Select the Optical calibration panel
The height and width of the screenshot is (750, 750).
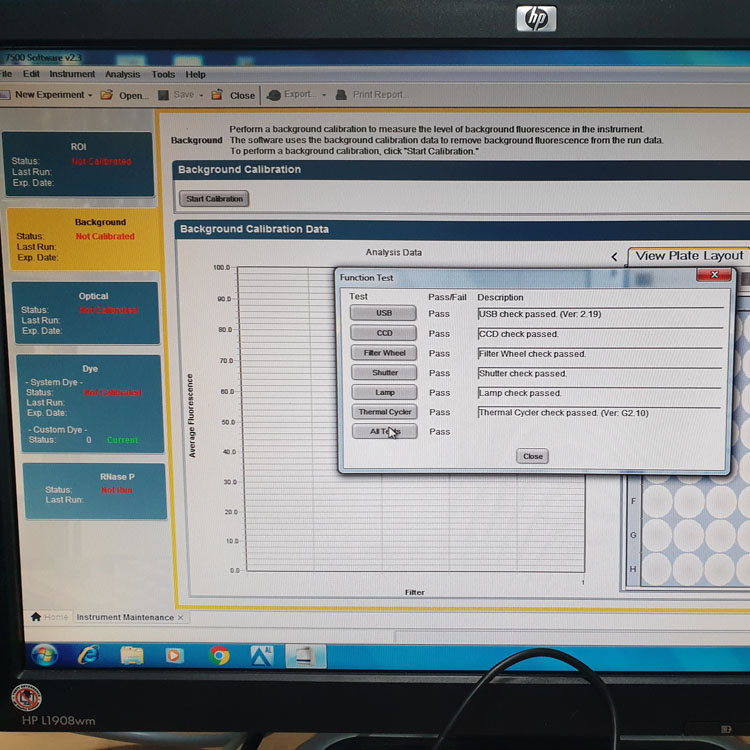click(85, 313)
